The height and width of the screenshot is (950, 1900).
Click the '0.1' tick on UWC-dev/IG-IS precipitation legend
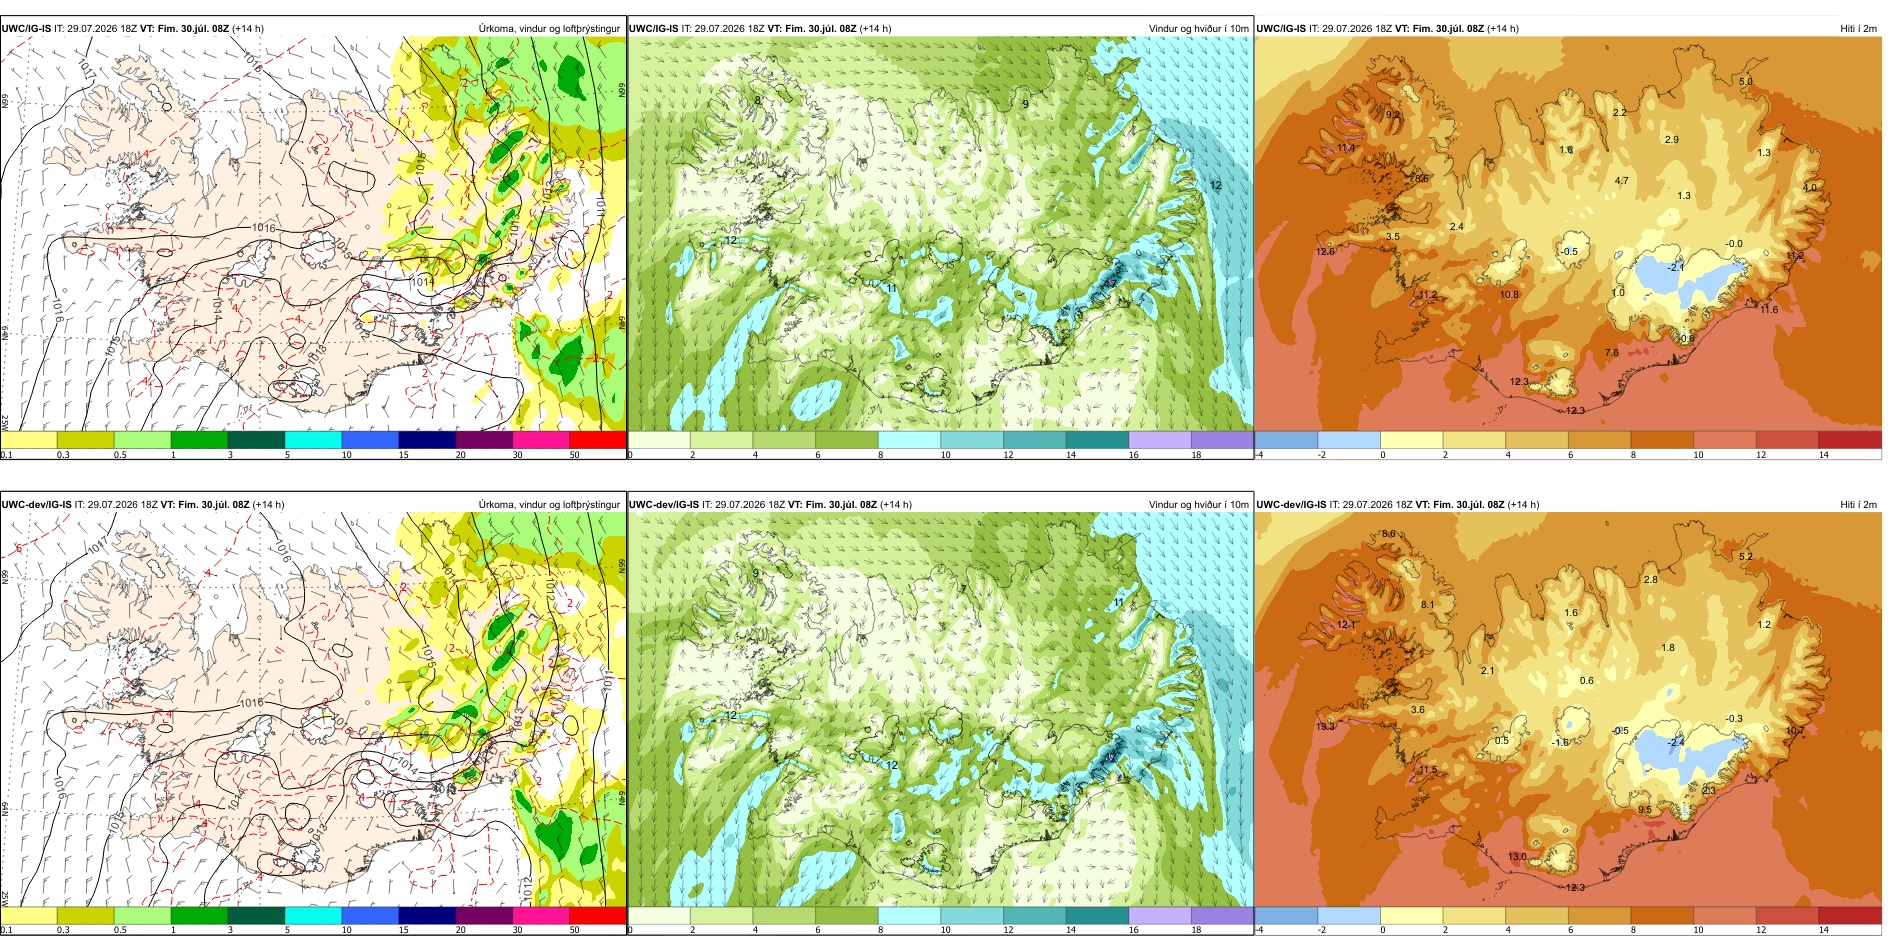pyautogui.click(x=7, y=930)
